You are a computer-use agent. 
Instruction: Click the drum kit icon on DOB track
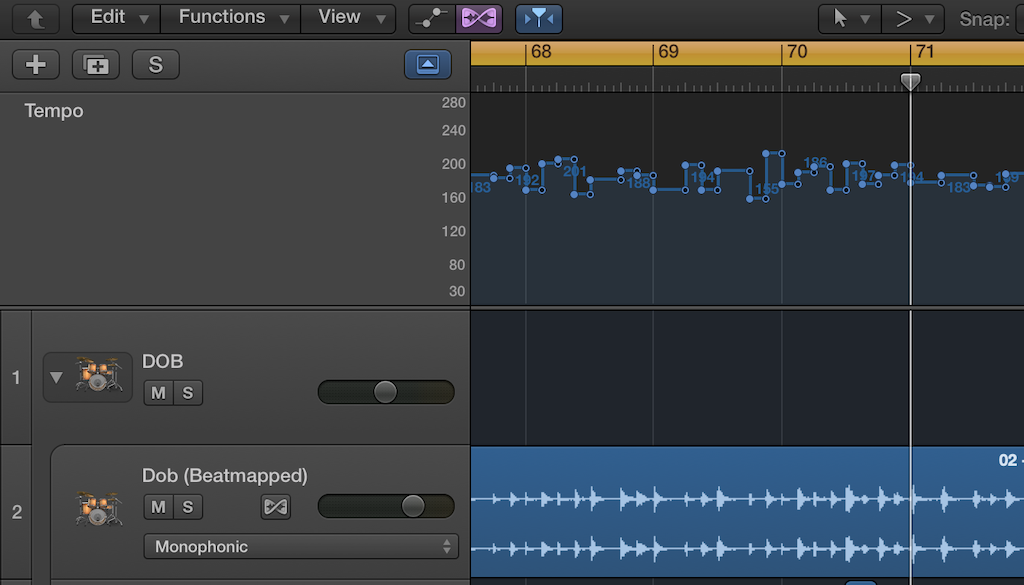click(98, 377)
